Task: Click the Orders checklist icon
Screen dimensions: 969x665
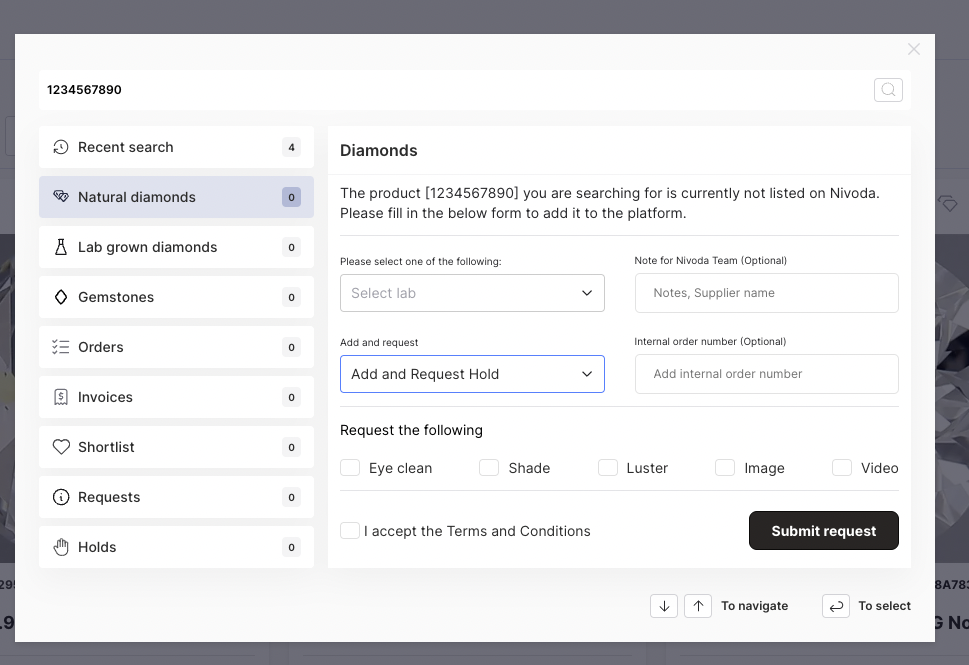Action: click(x=61, y=347)
